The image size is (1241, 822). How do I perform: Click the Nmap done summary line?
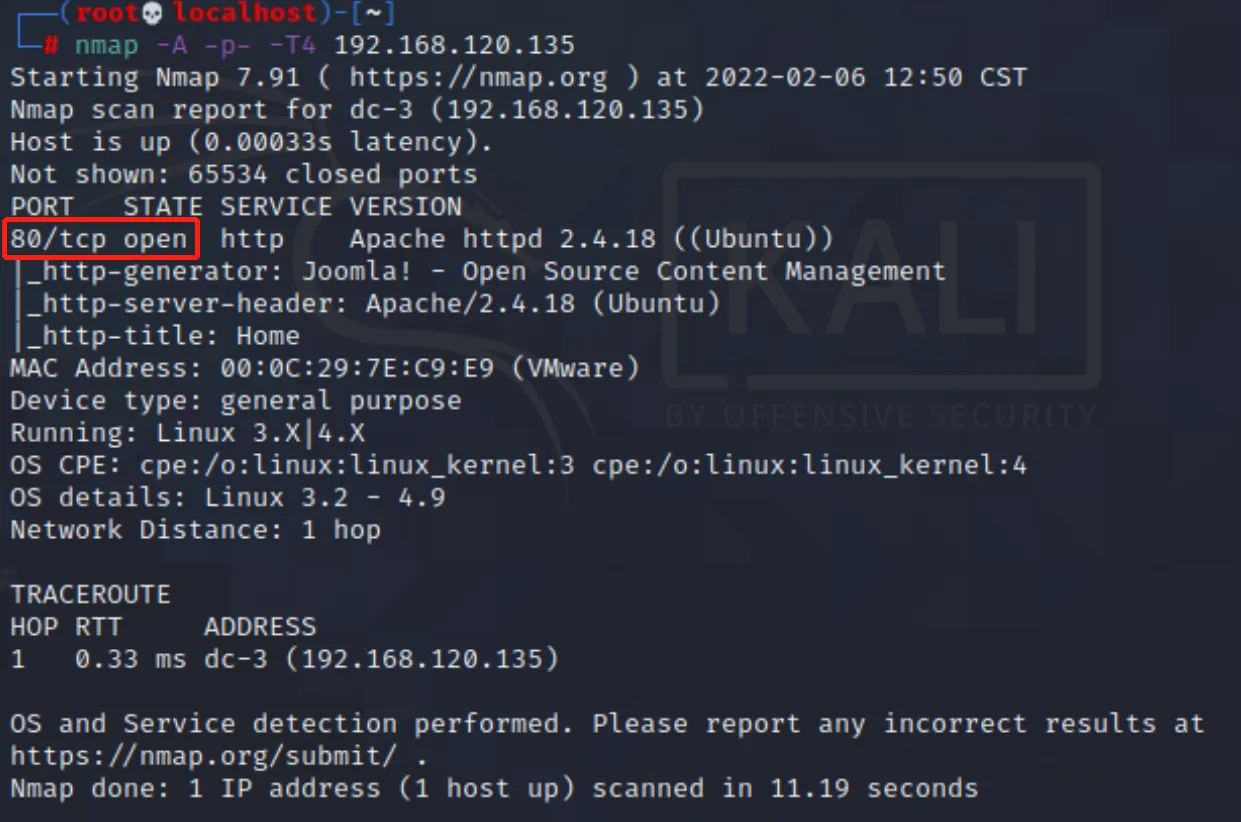tap(494, 788)
